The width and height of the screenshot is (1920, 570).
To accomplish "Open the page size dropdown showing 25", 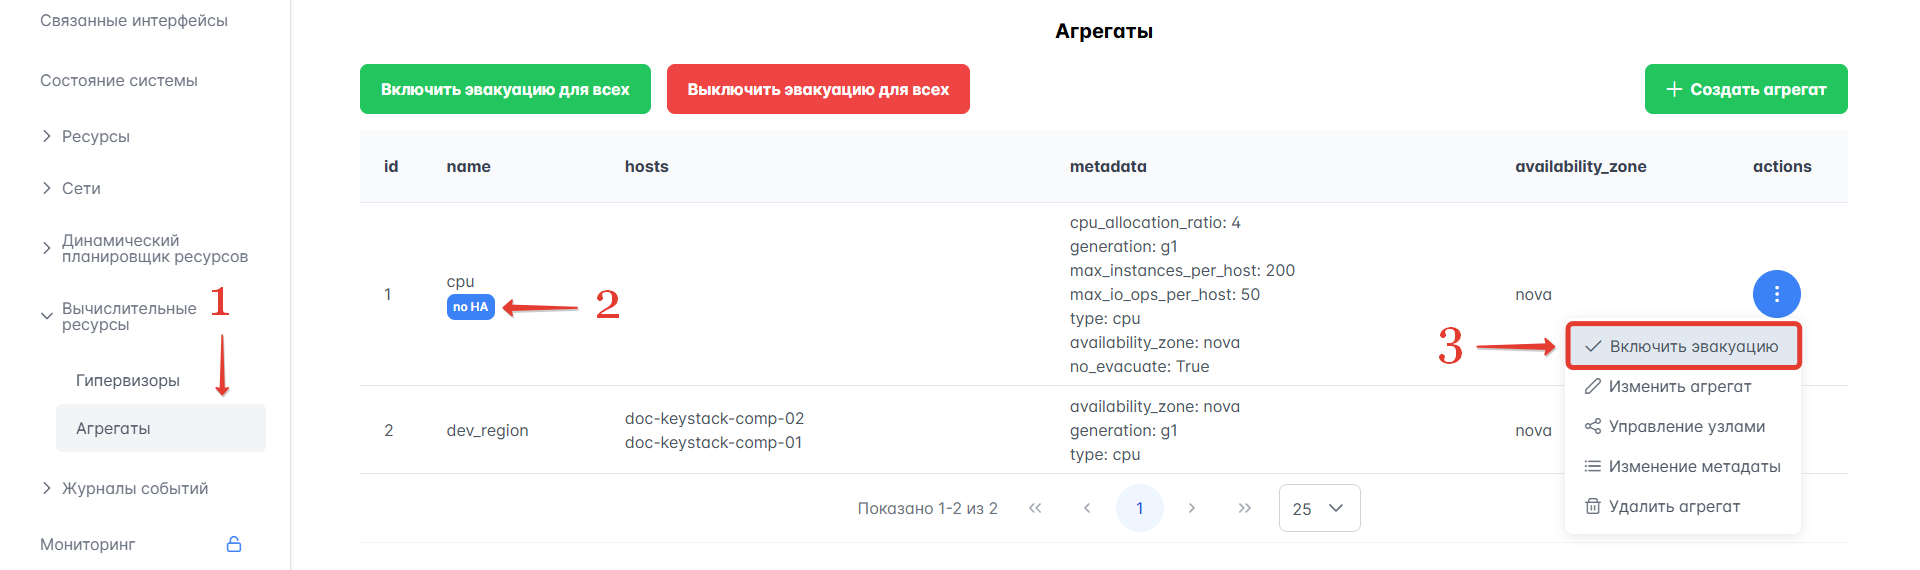I will 1319,508.
